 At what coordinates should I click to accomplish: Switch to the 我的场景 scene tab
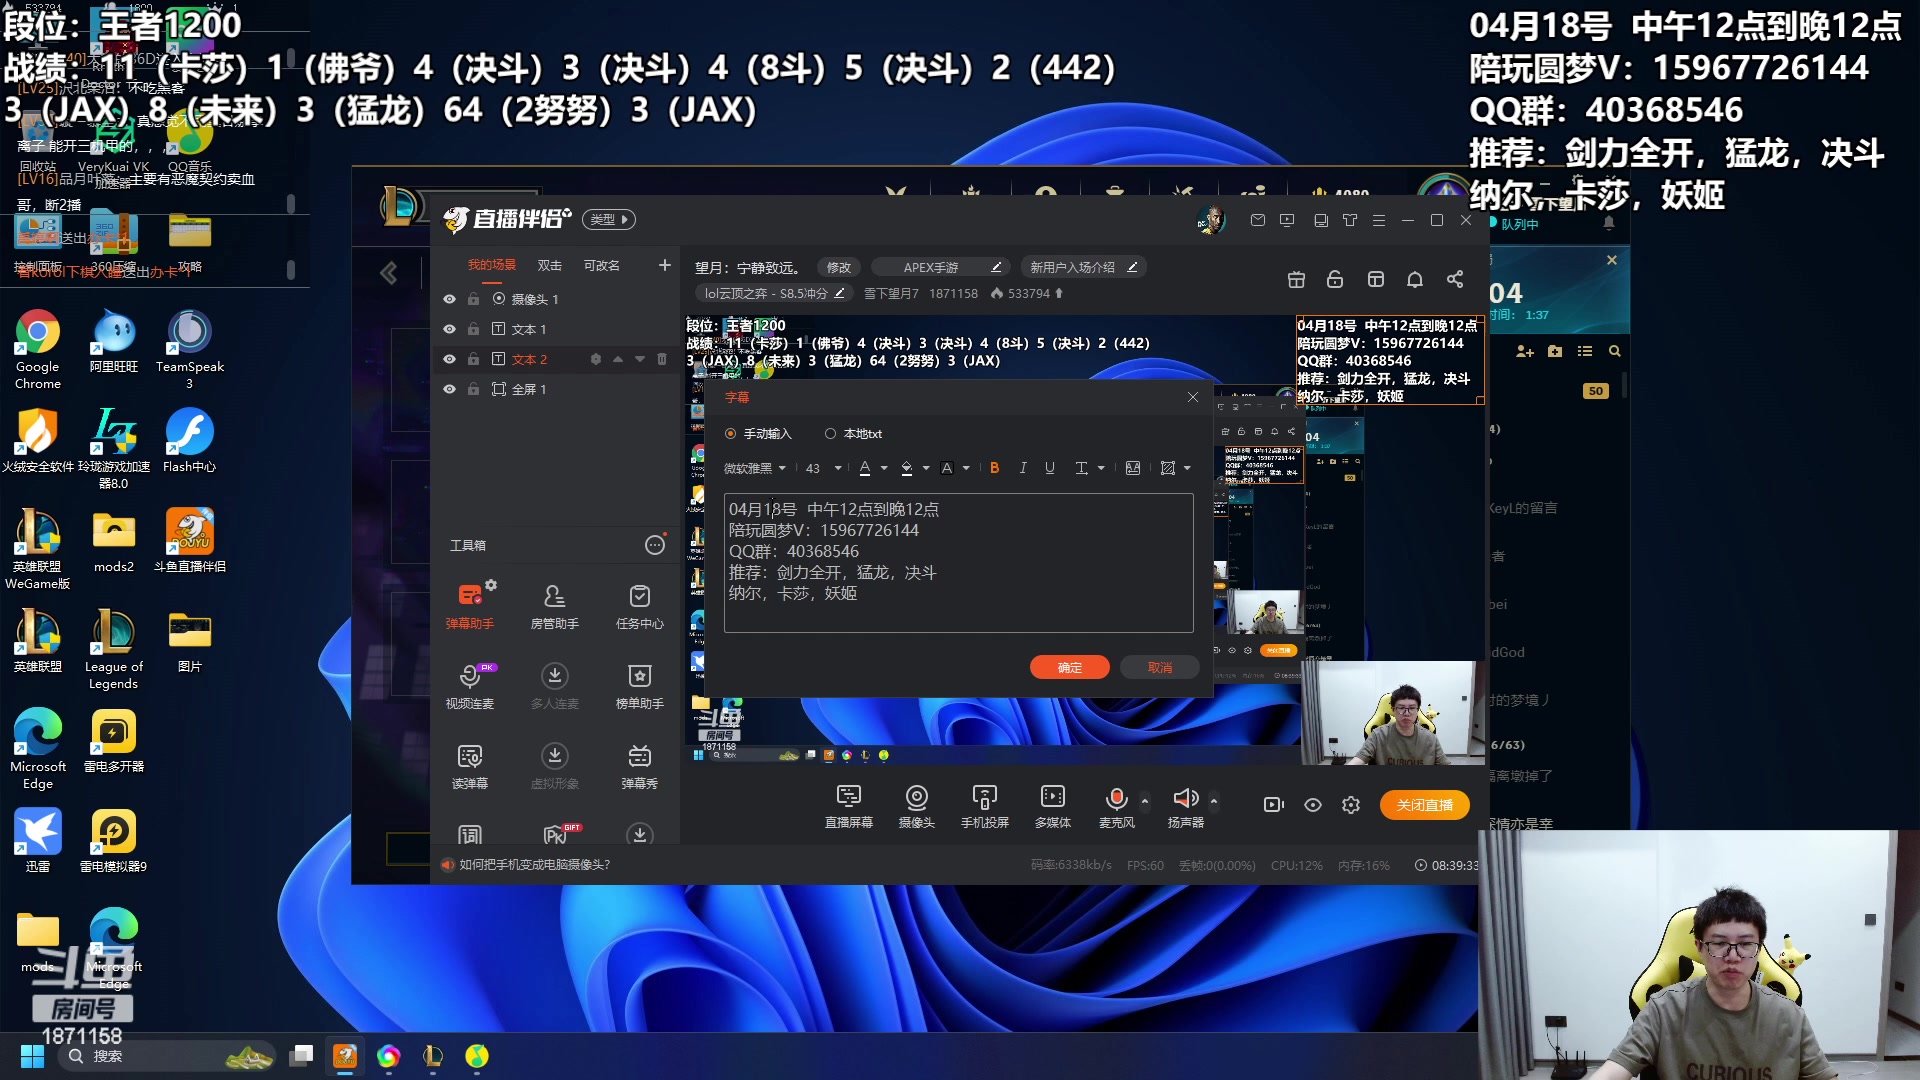click(492, 265)
